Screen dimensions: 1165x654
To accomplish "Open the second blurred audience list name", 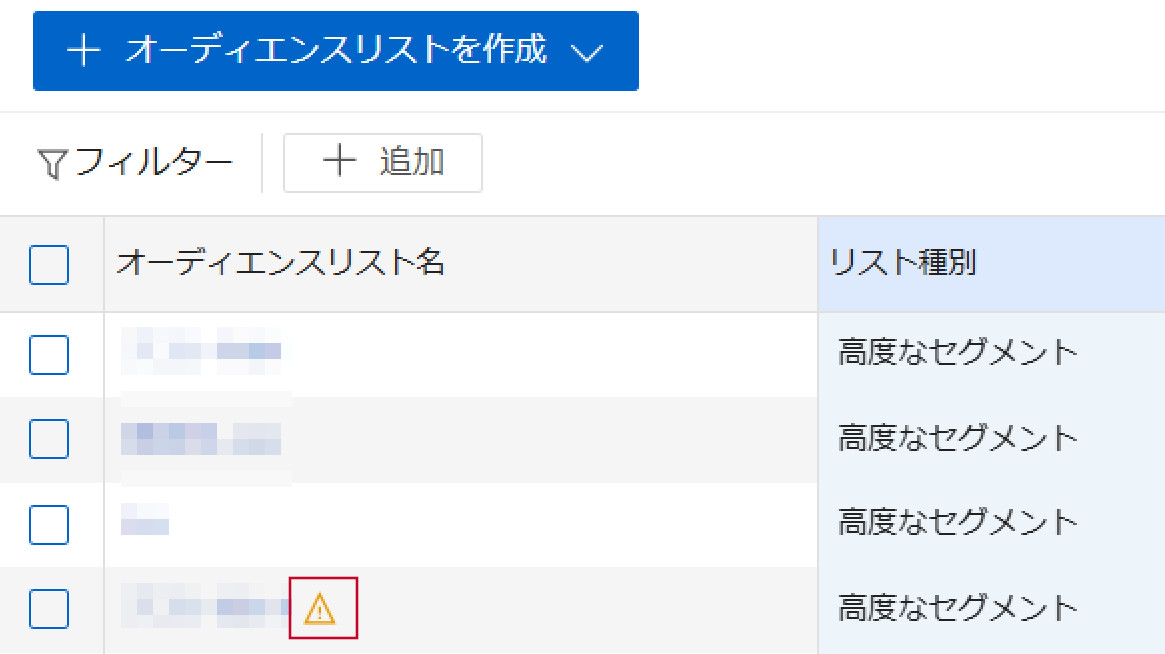I will (x=201, y=438).
